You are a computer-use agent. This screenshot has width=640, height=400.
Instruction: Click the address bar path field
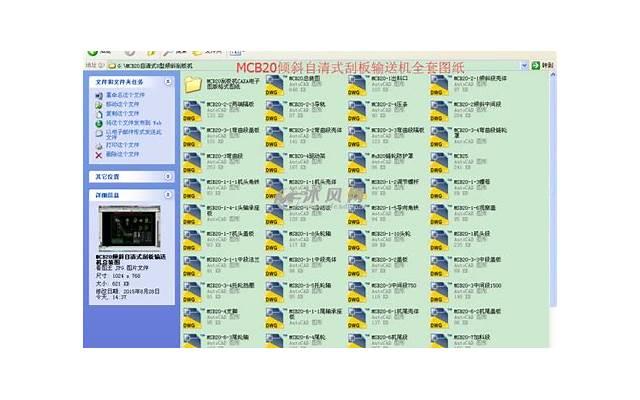coord(314,65)
